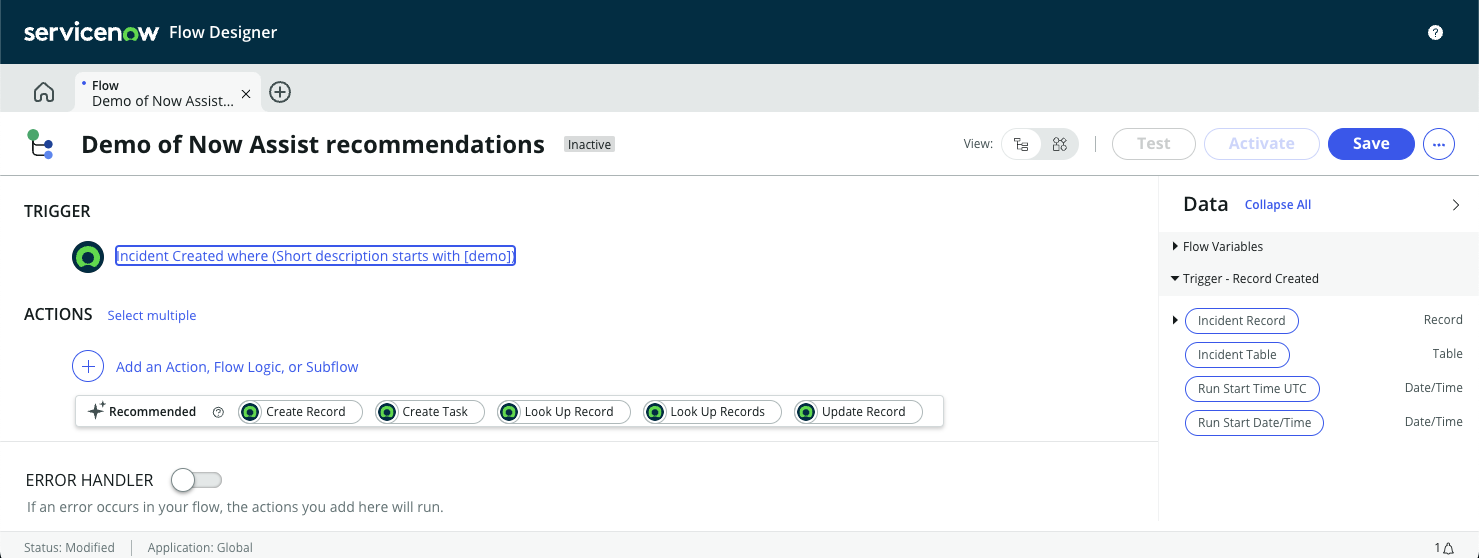Go to the Flow Designer home icon
1479x558 pixels.
click(x=44, y=92)
